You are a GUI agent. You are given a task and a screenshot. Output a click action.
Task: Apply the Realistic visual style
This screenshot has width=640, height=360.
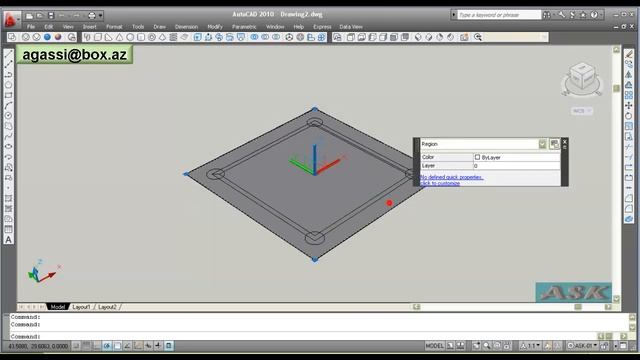click(47, 37)
